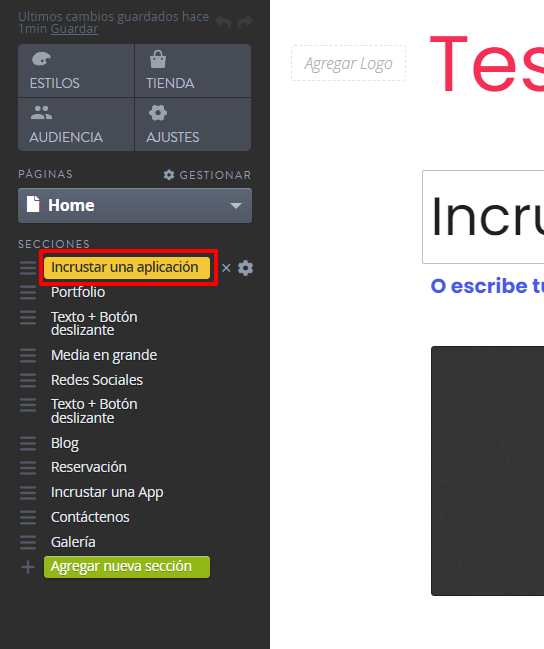Select the Incrustar una App section
Viewport: 544px width, 649px height.
107,492
